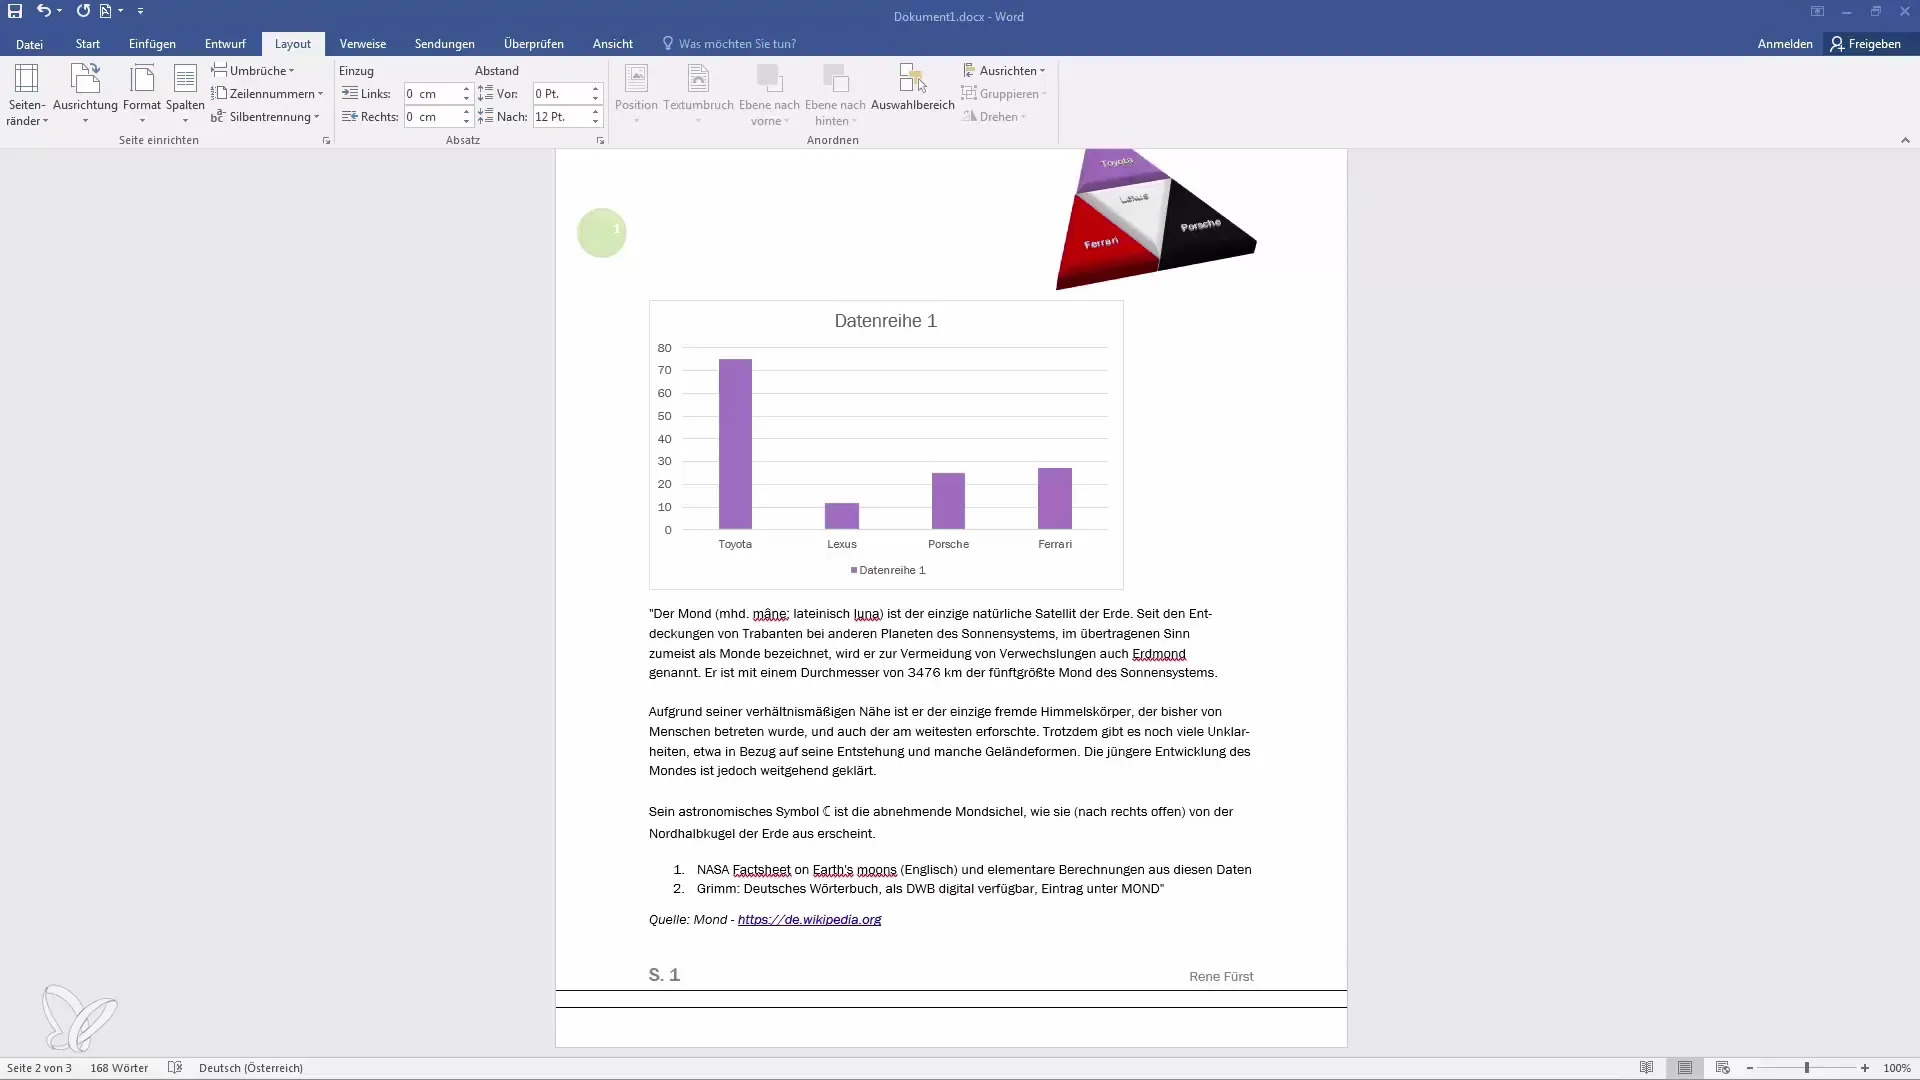The image size is (1920, 1080).
Task: Switch to web layout view
Action: pyautogui.click(x=1722, y=1068)
